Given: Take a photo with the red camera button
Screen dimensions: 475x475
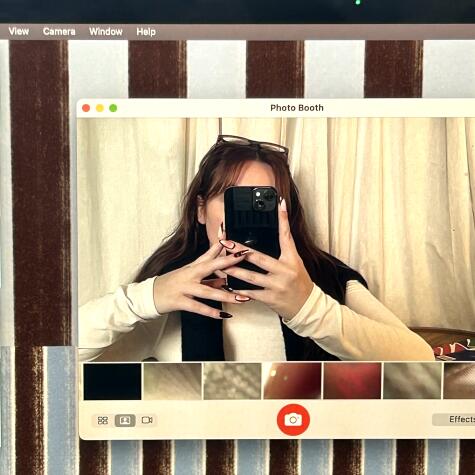Looking at the screenshot, I should click(x=293, y=420).
